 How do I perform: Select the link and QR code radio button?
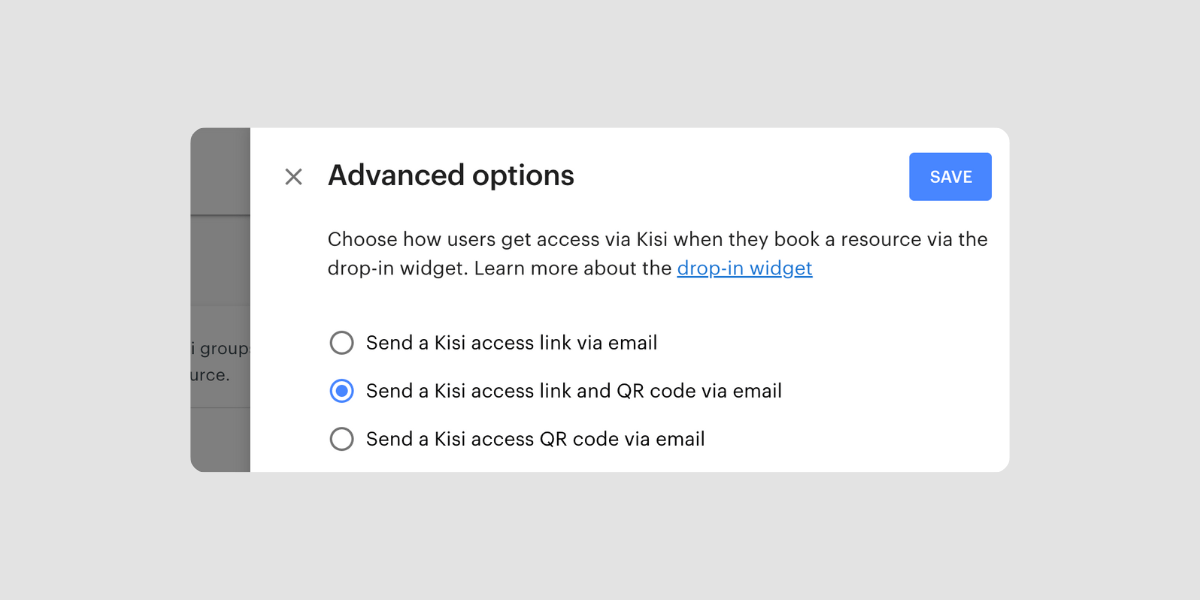pyautogui.click(x=342, y=391)
